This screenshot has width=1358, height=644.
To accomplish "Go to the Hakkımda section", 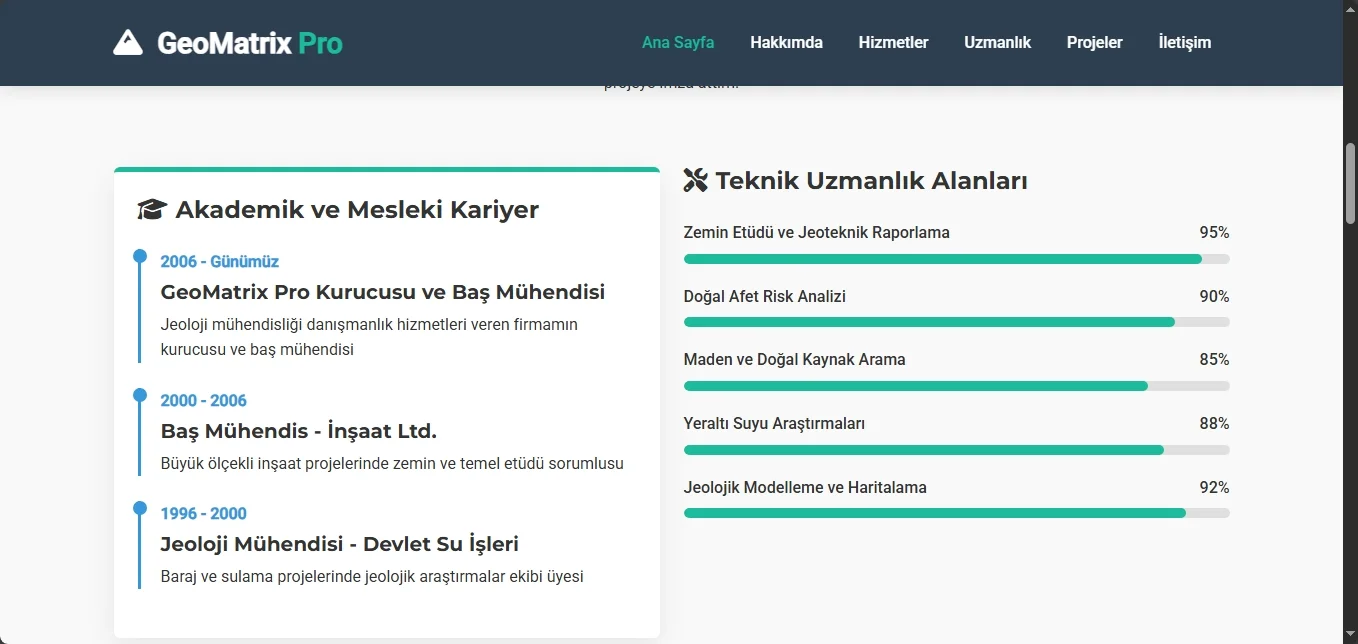I will coord(786,42).
